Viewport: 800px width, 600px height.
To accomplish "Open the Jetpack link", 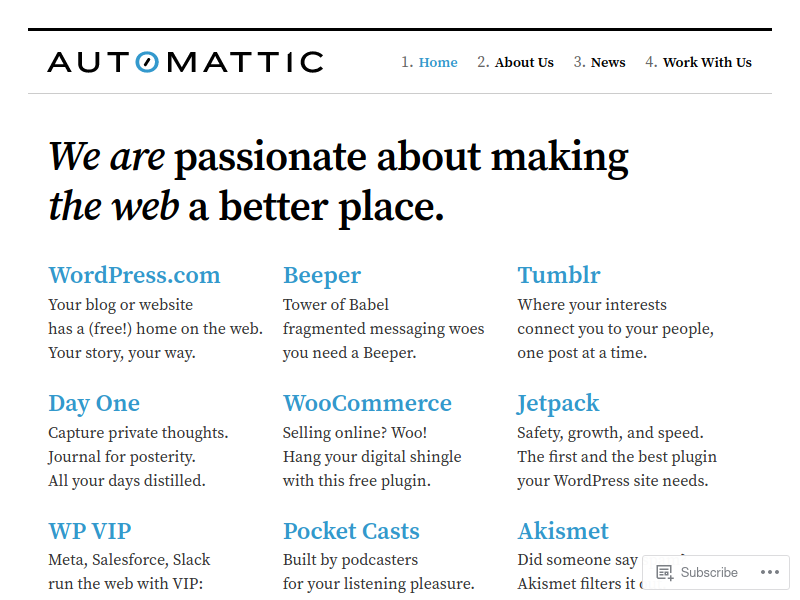I will click(558, 403).
